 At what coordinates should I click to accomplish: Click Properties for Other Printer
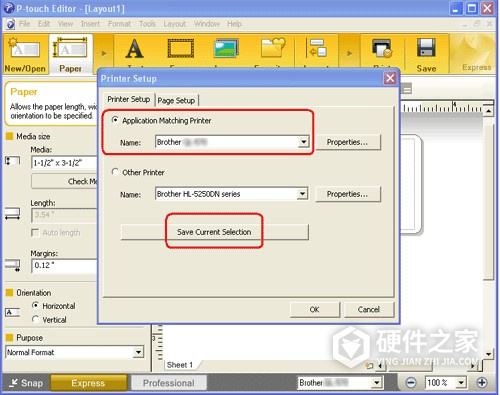(347, 194)
